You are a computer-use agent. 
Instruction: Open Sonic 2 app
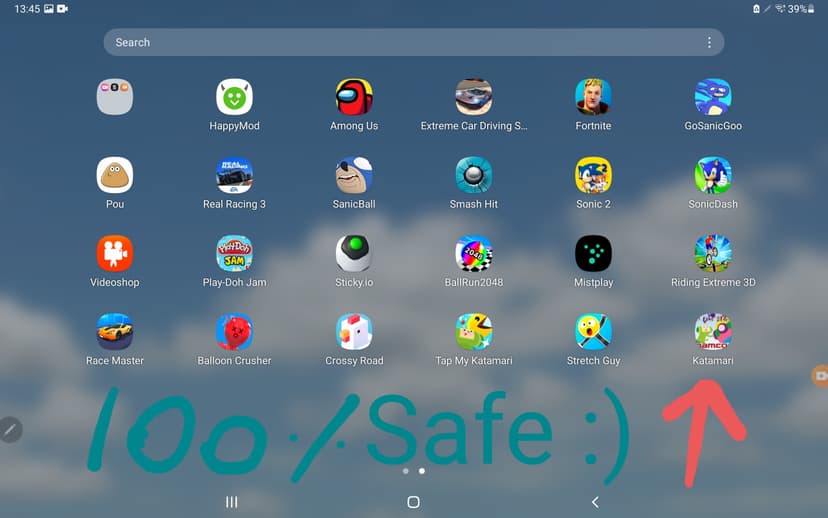pyautogui.click(x=593, y=175)
